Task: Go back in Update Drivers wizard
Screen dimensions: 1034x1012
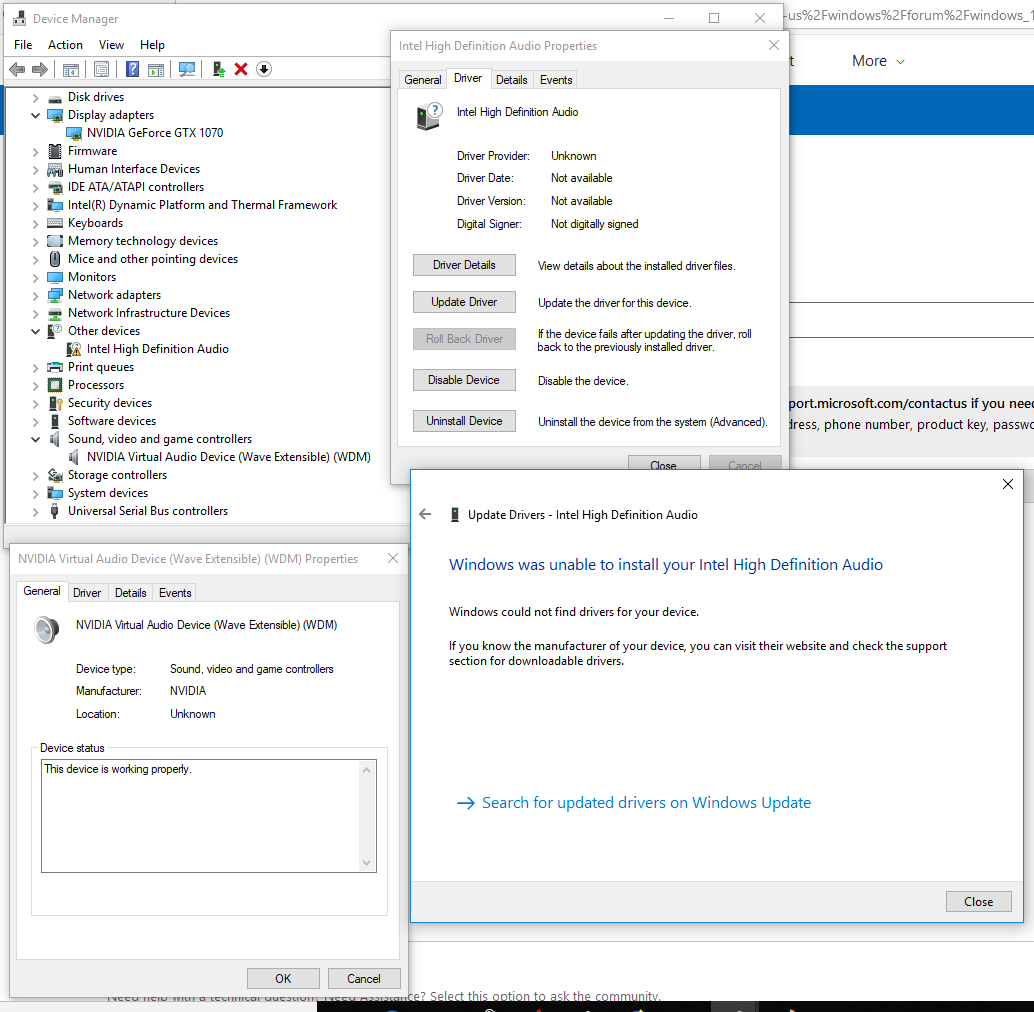Action: [x=425, y=514]
